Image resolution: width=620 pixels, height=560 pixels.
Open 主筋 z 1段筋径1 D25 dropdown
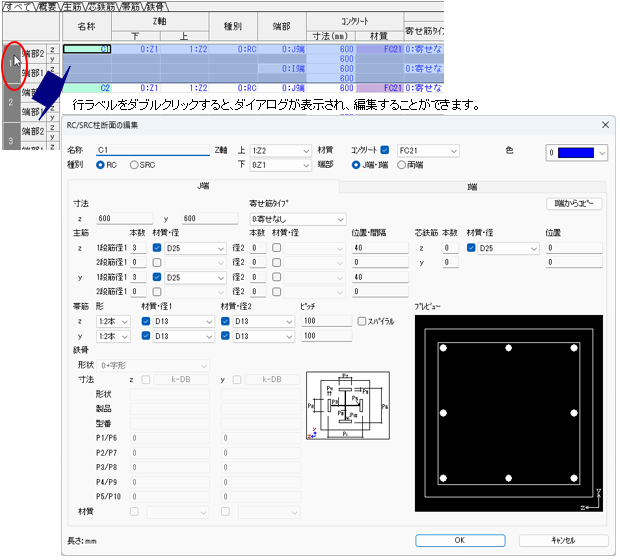coord(195,248)
